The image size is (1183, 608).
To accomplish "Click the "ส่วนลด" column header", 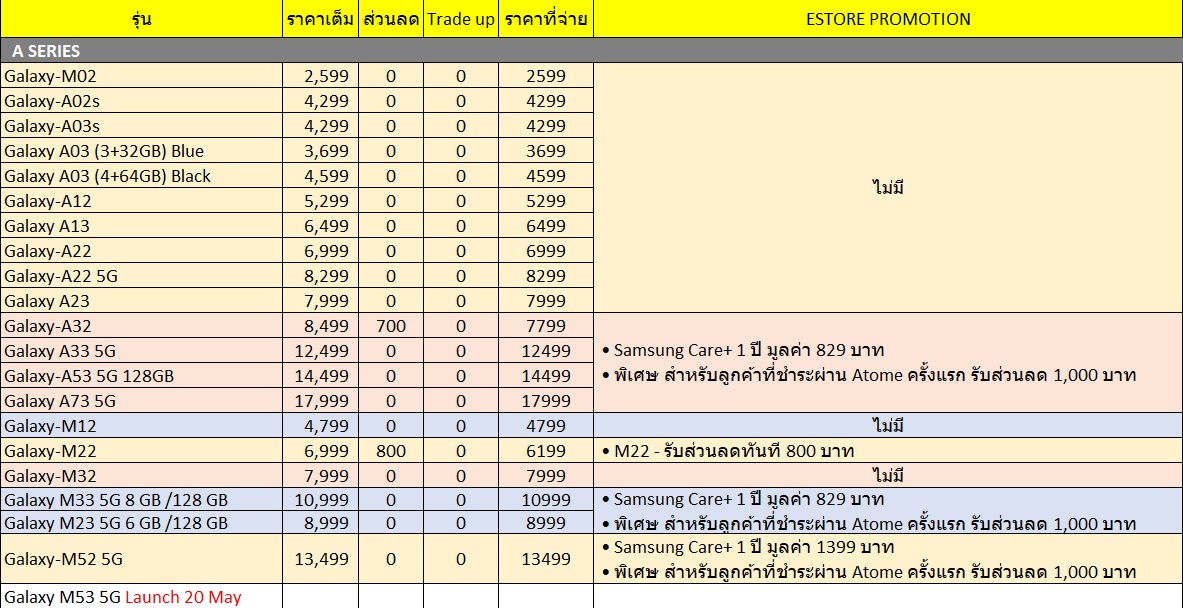I will coord(390,20).
